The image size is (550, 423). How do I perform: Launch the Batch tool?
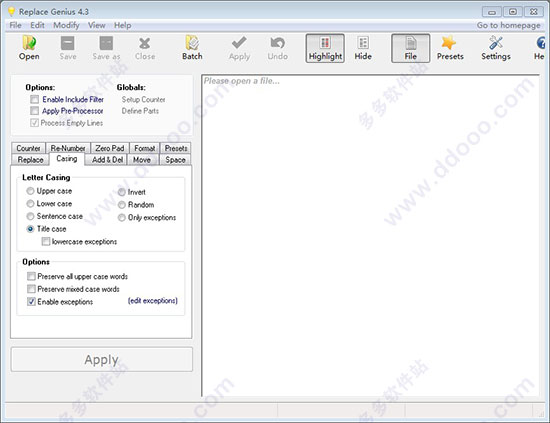192,48
